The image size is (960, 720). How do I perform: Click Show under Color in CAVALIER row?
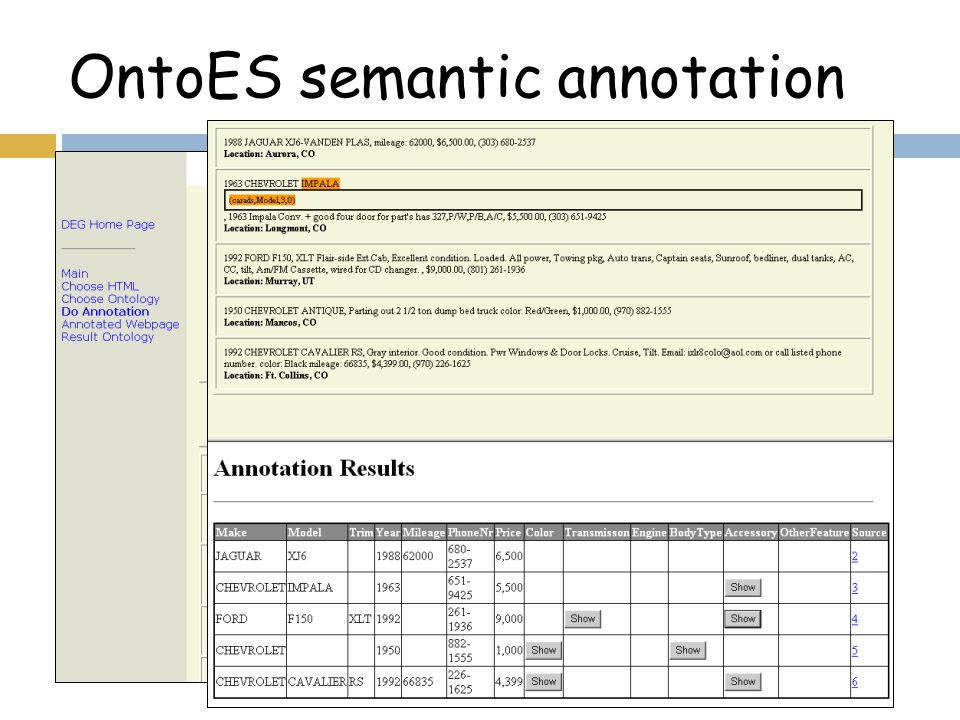click(x=544, y=681)
